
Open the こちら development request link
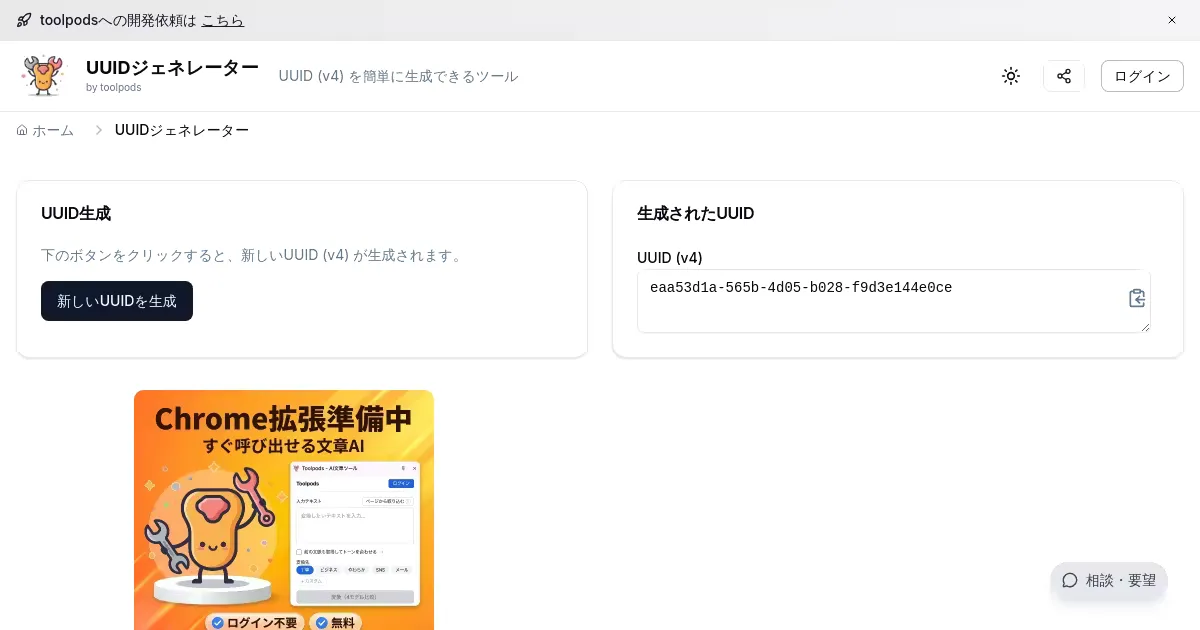point(222,20)
